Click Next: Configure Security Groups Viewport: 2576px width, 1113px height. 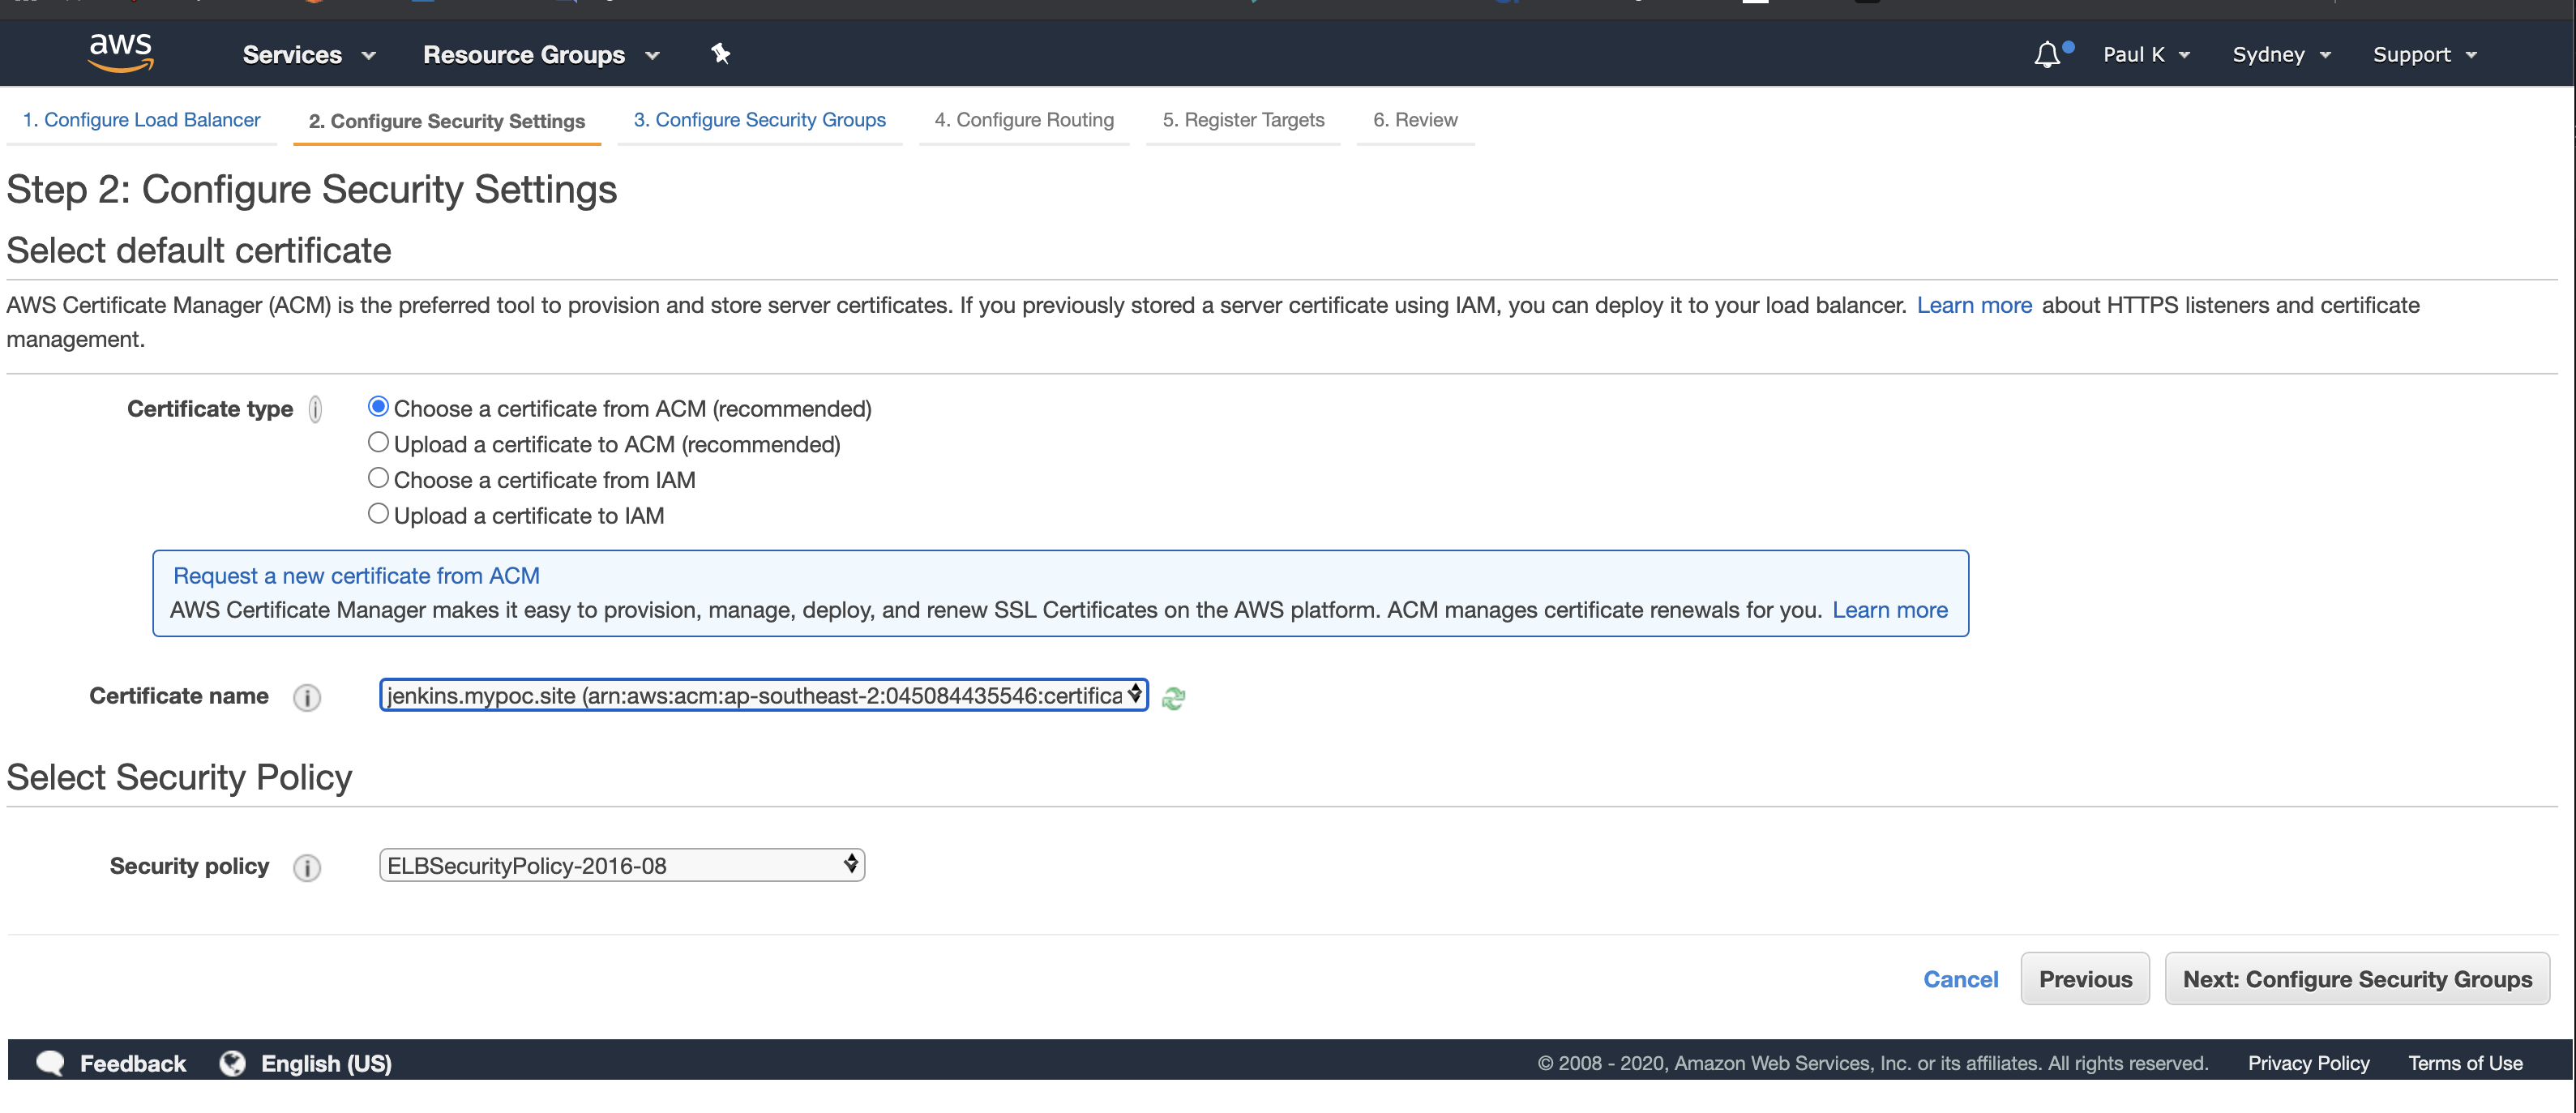pyautogui.click(x=2357, y=979)
